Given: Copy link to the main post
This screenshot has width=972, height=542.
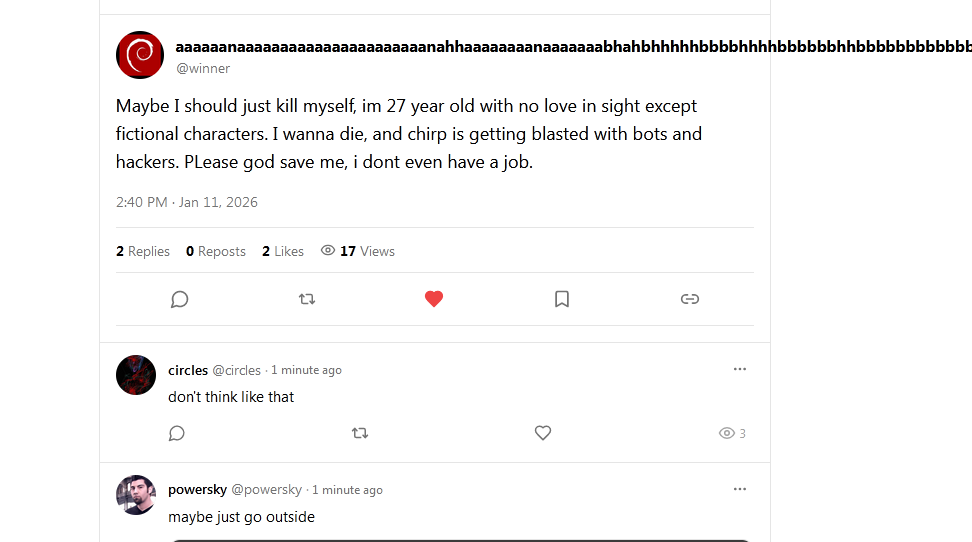Looking at the screenshot, I should [x=689, y=299].
